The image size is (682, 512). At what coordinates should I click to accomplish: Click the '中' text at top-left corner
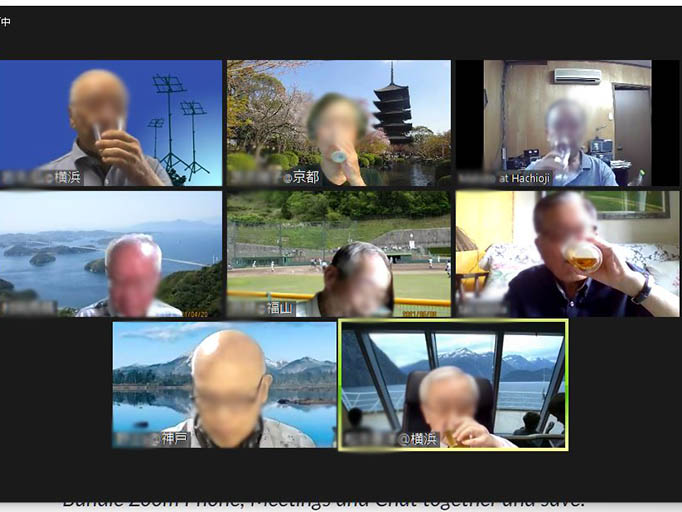6,21
